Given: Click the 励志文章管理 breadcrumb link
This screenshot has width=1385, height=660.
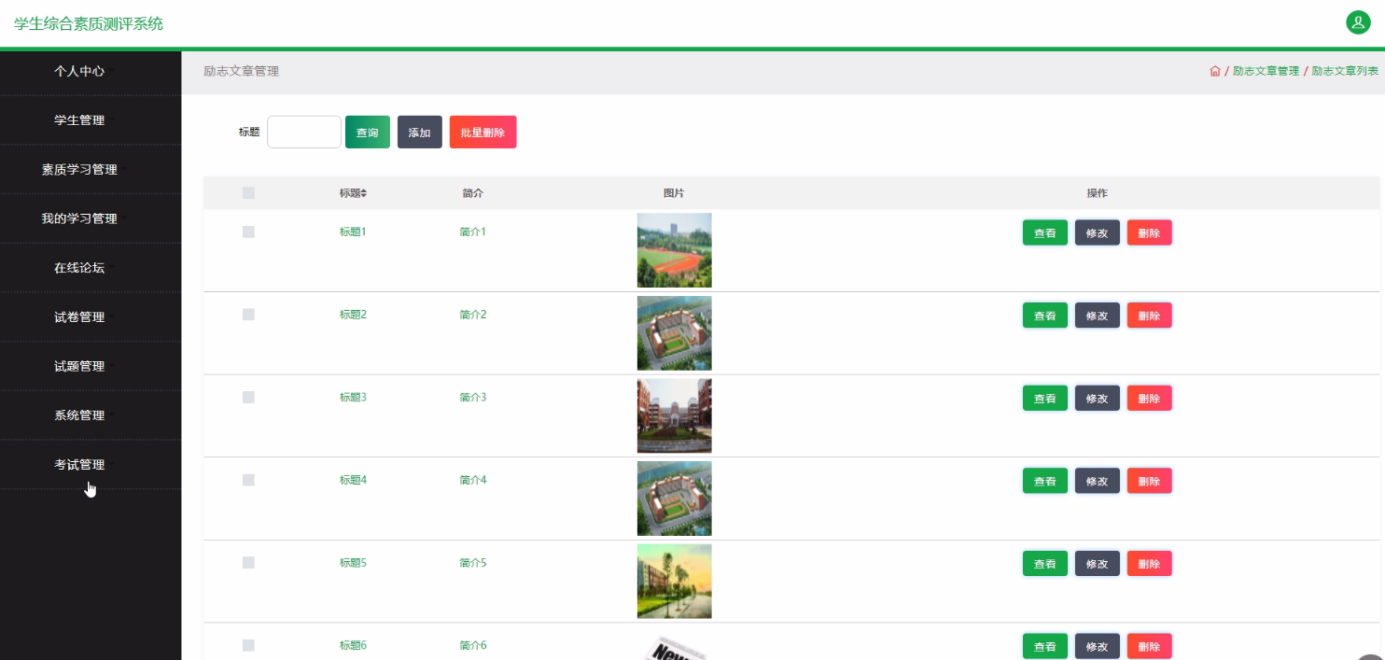Looking at the screenshot, I should (1266, 71).
